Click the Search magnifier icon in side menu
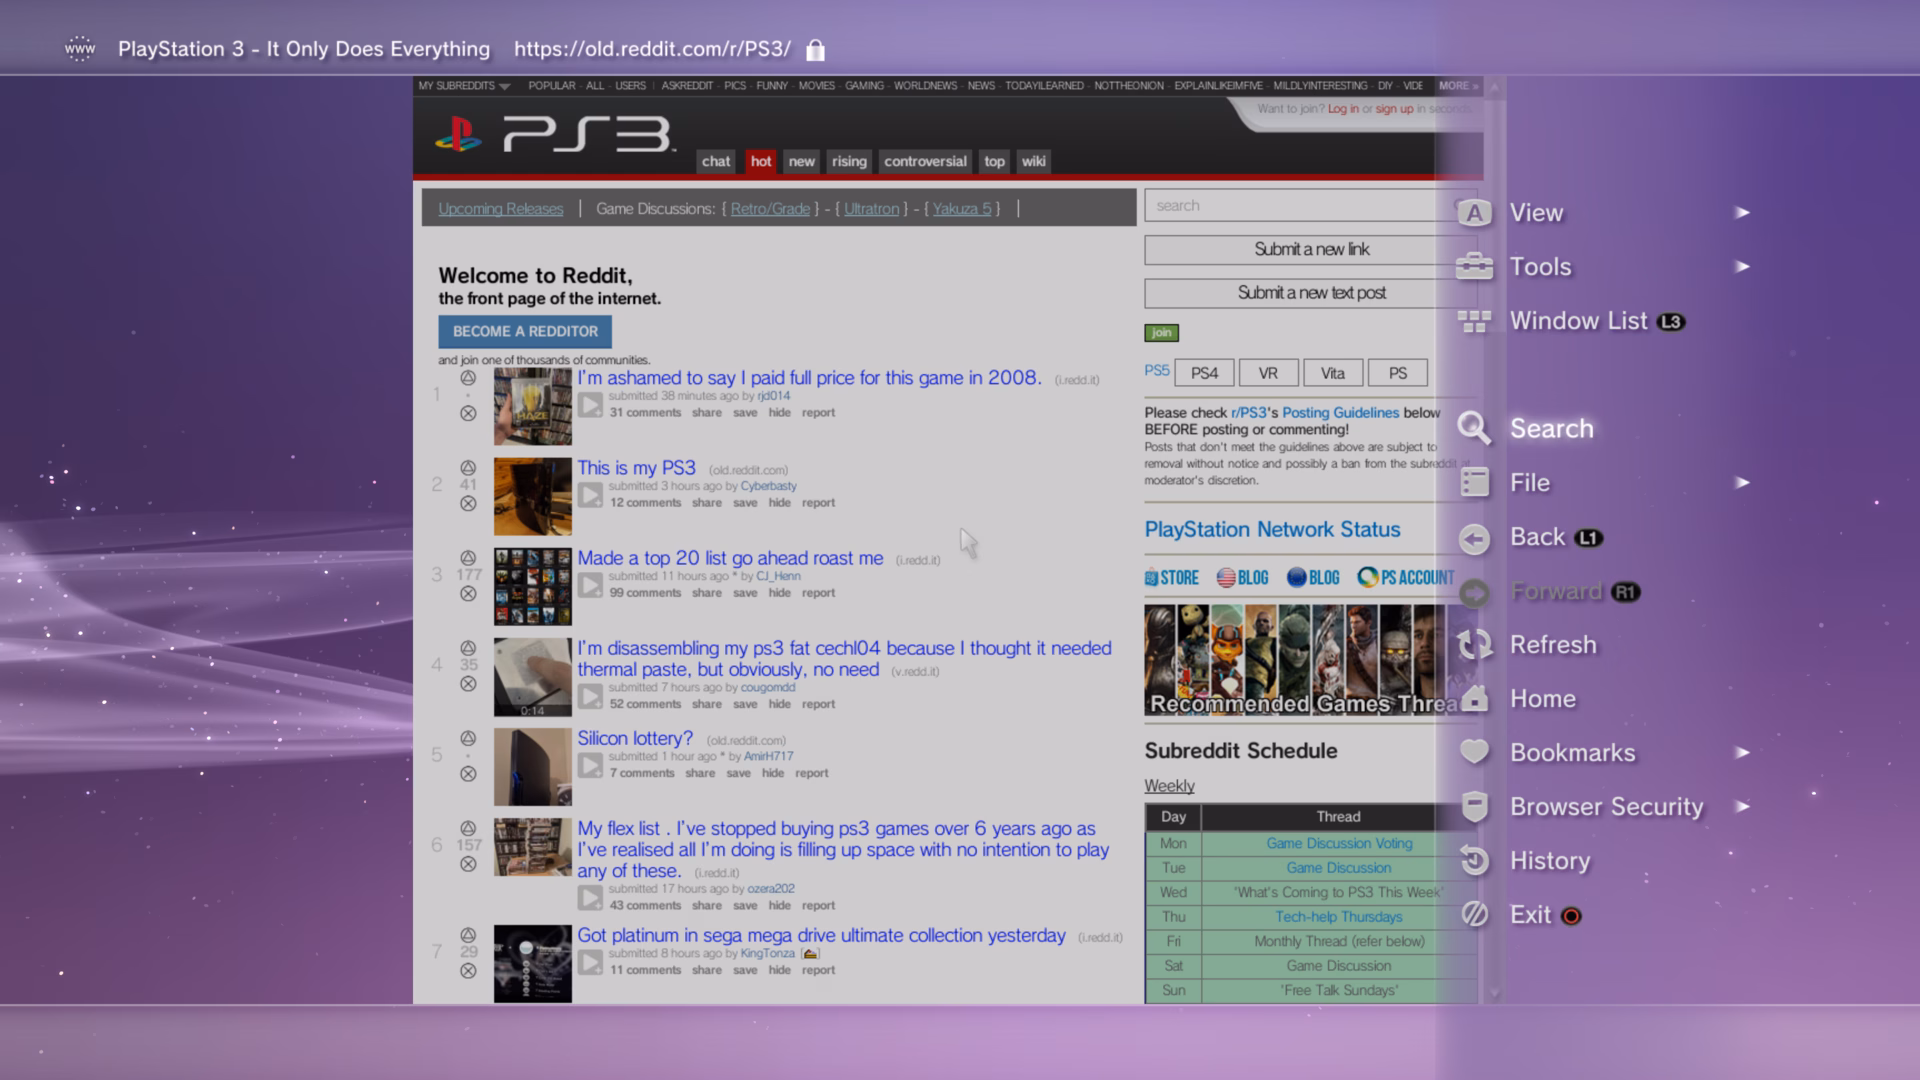Image resolution: width=1920 pixels, height=1080 pixels. click(1474, 428)
